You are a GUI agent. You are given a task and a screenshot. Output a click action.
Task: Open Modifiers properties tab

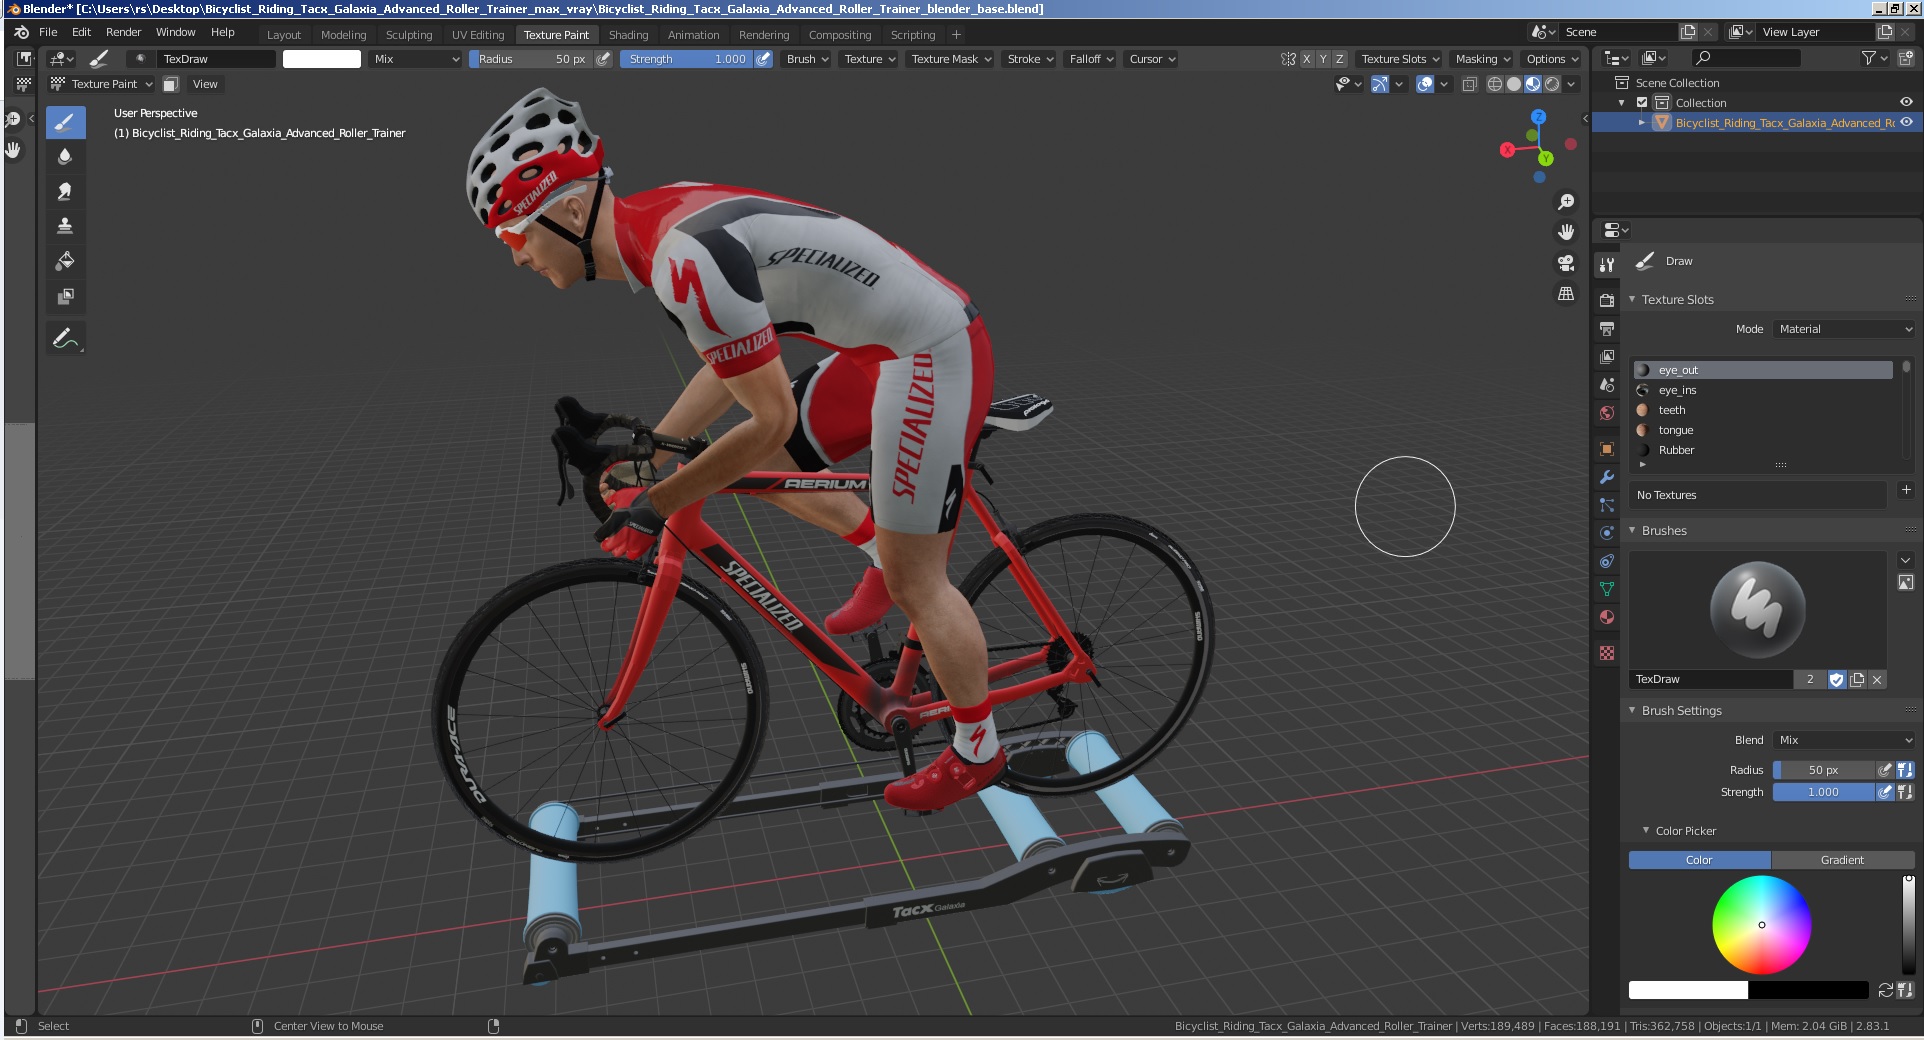point(1607,477)
